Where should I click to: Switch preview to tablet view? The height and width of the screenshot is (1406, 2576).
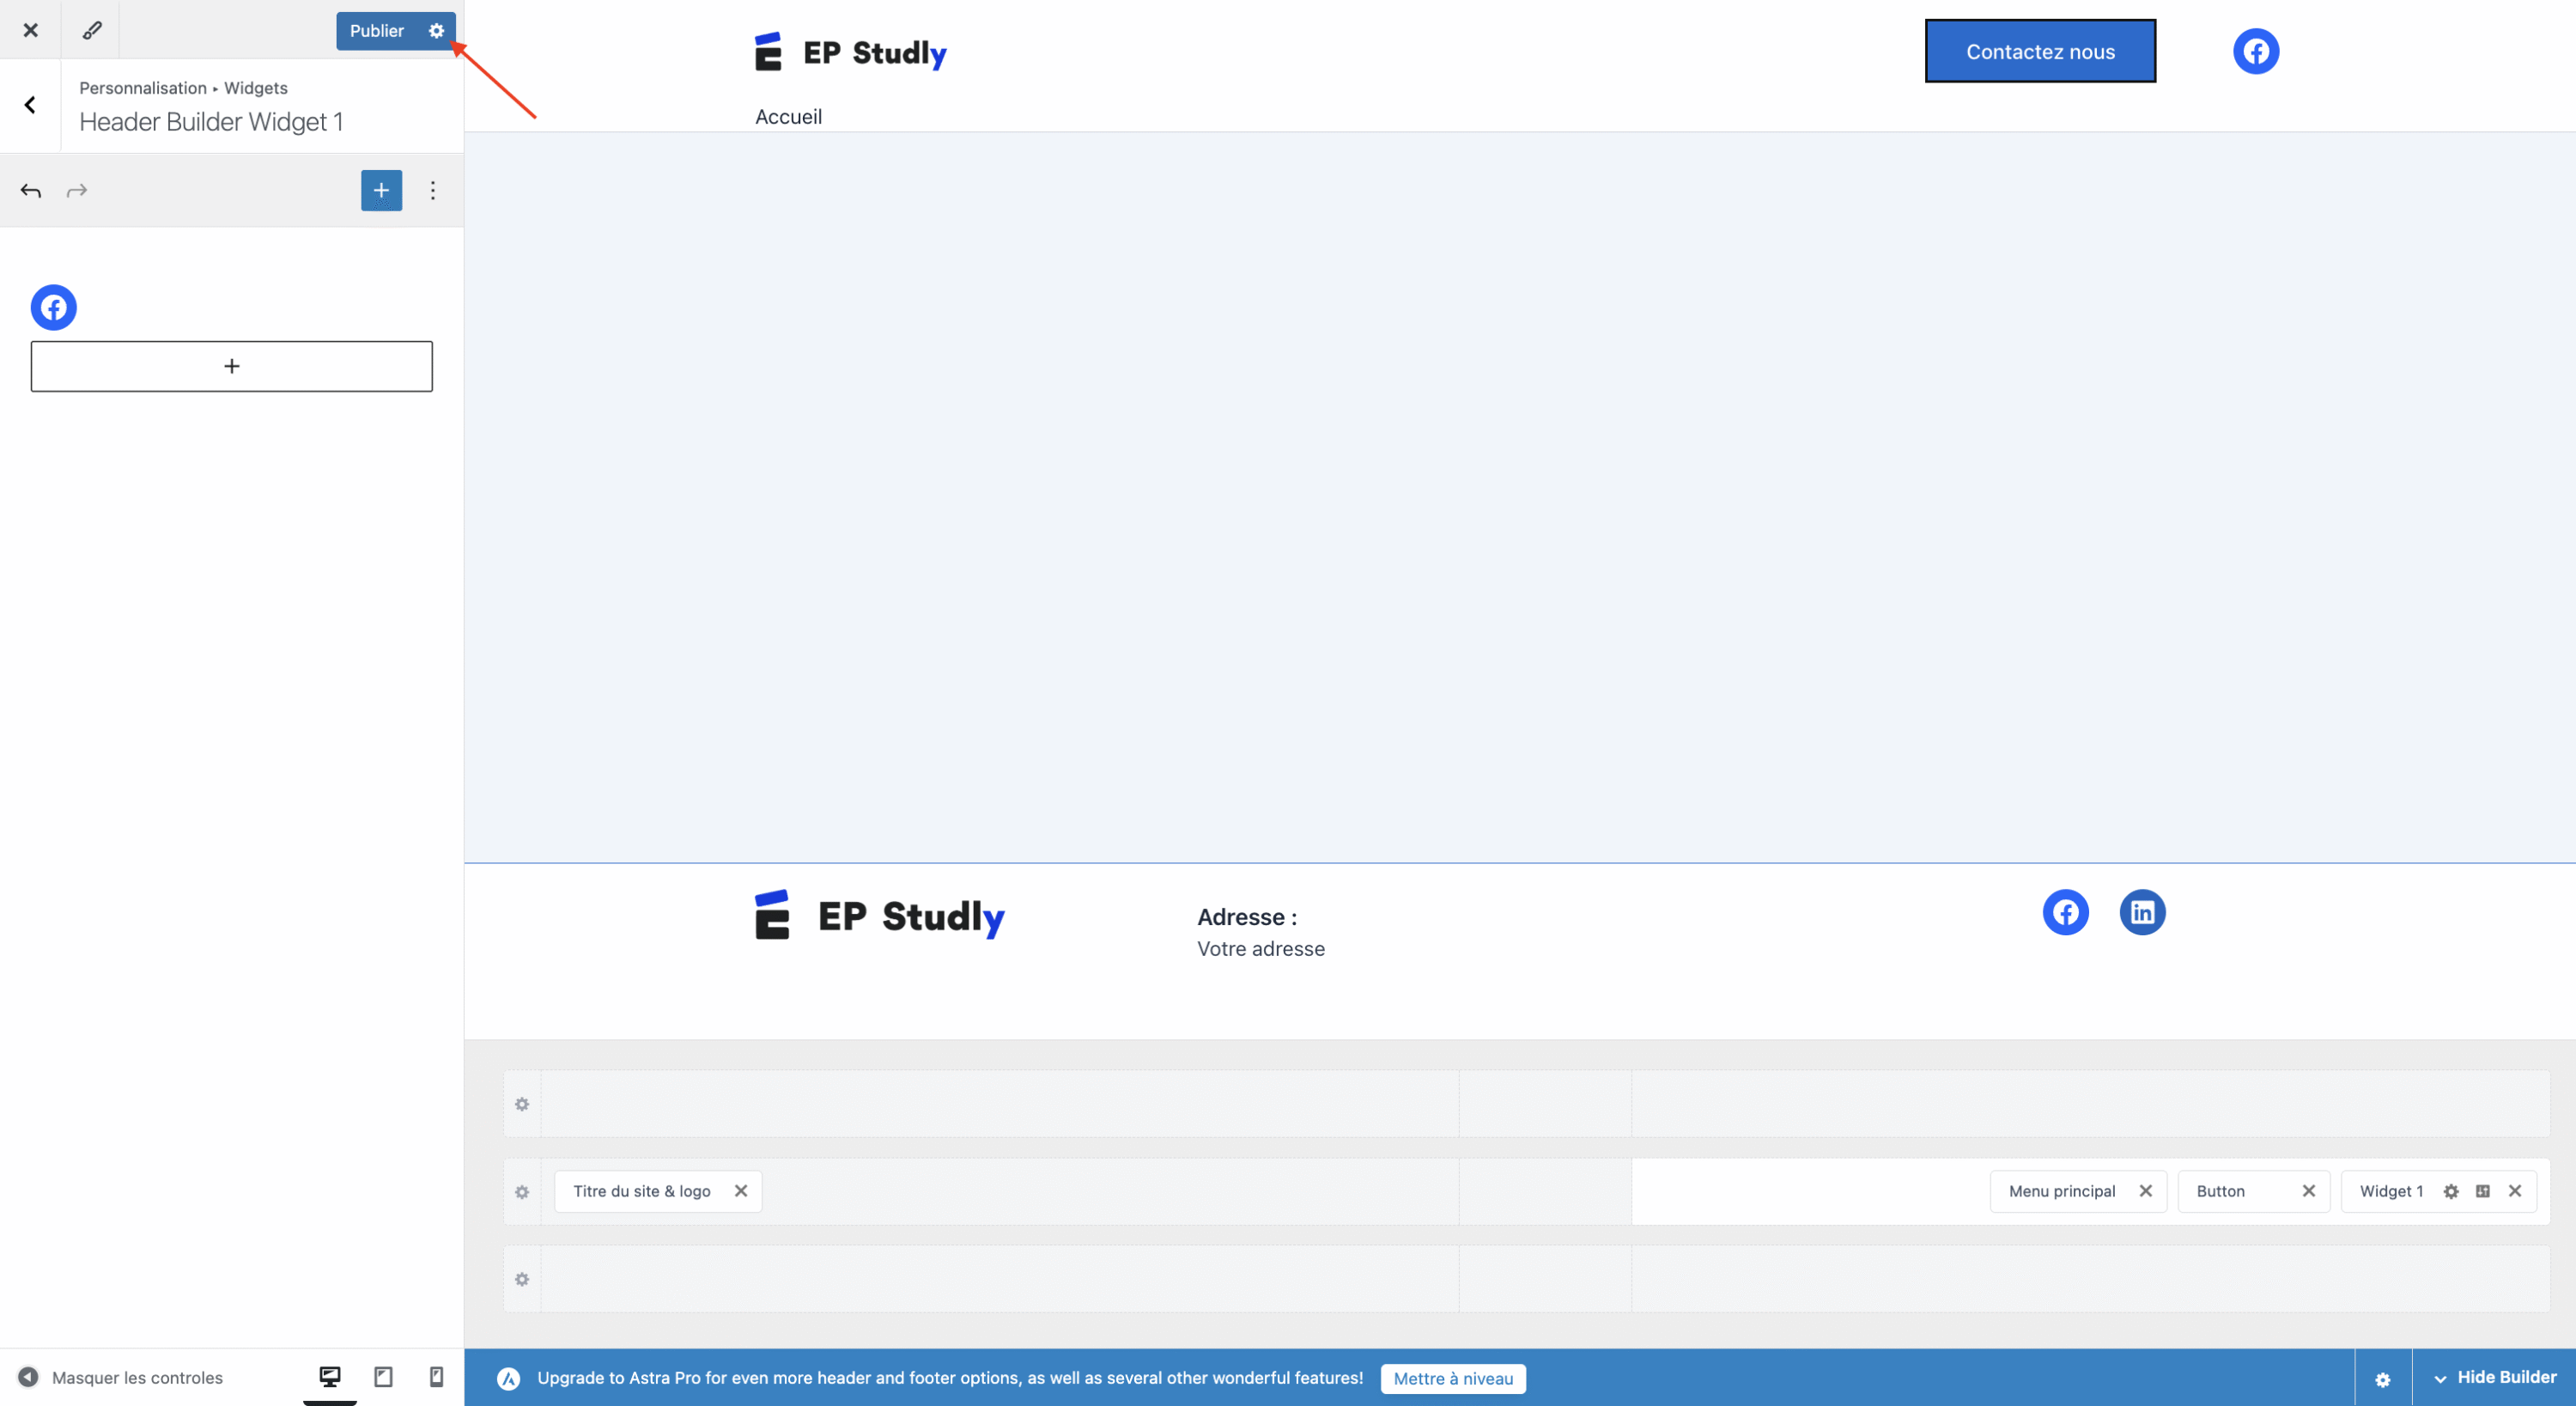tap(382, 1377)
